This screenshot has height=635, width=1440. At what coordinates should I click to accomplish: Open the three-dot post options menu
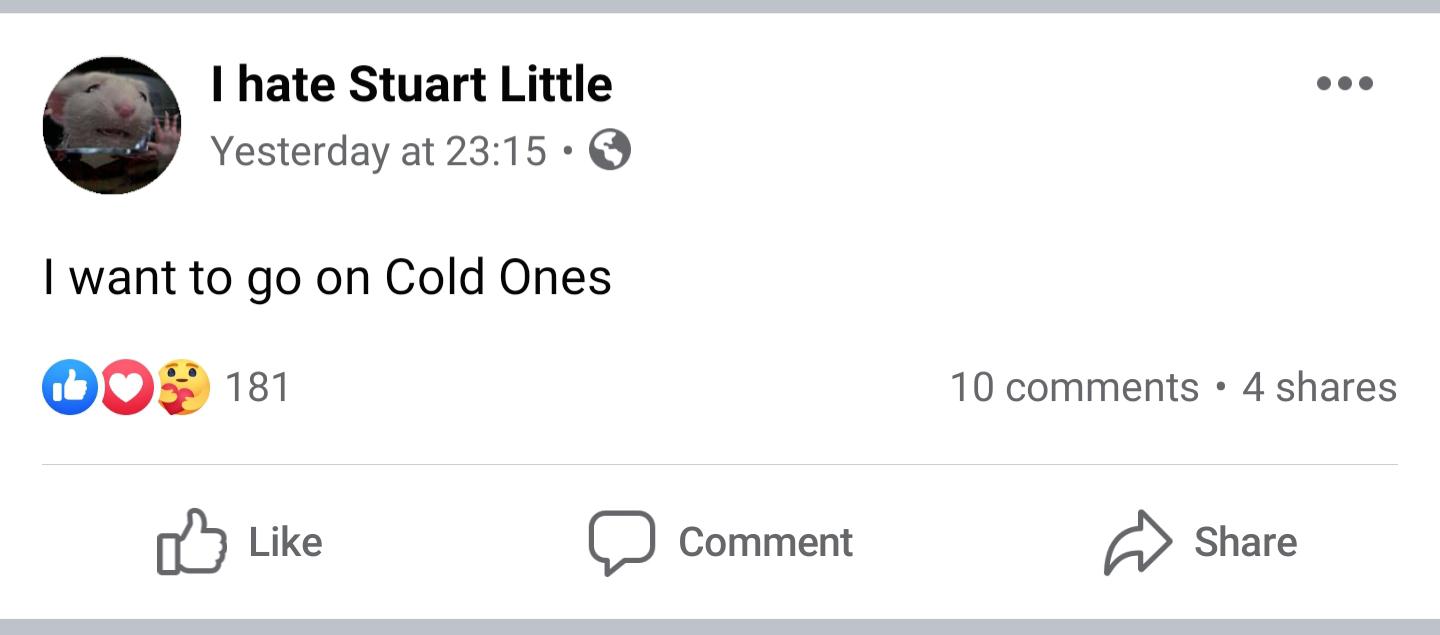tap(1345, 84)
